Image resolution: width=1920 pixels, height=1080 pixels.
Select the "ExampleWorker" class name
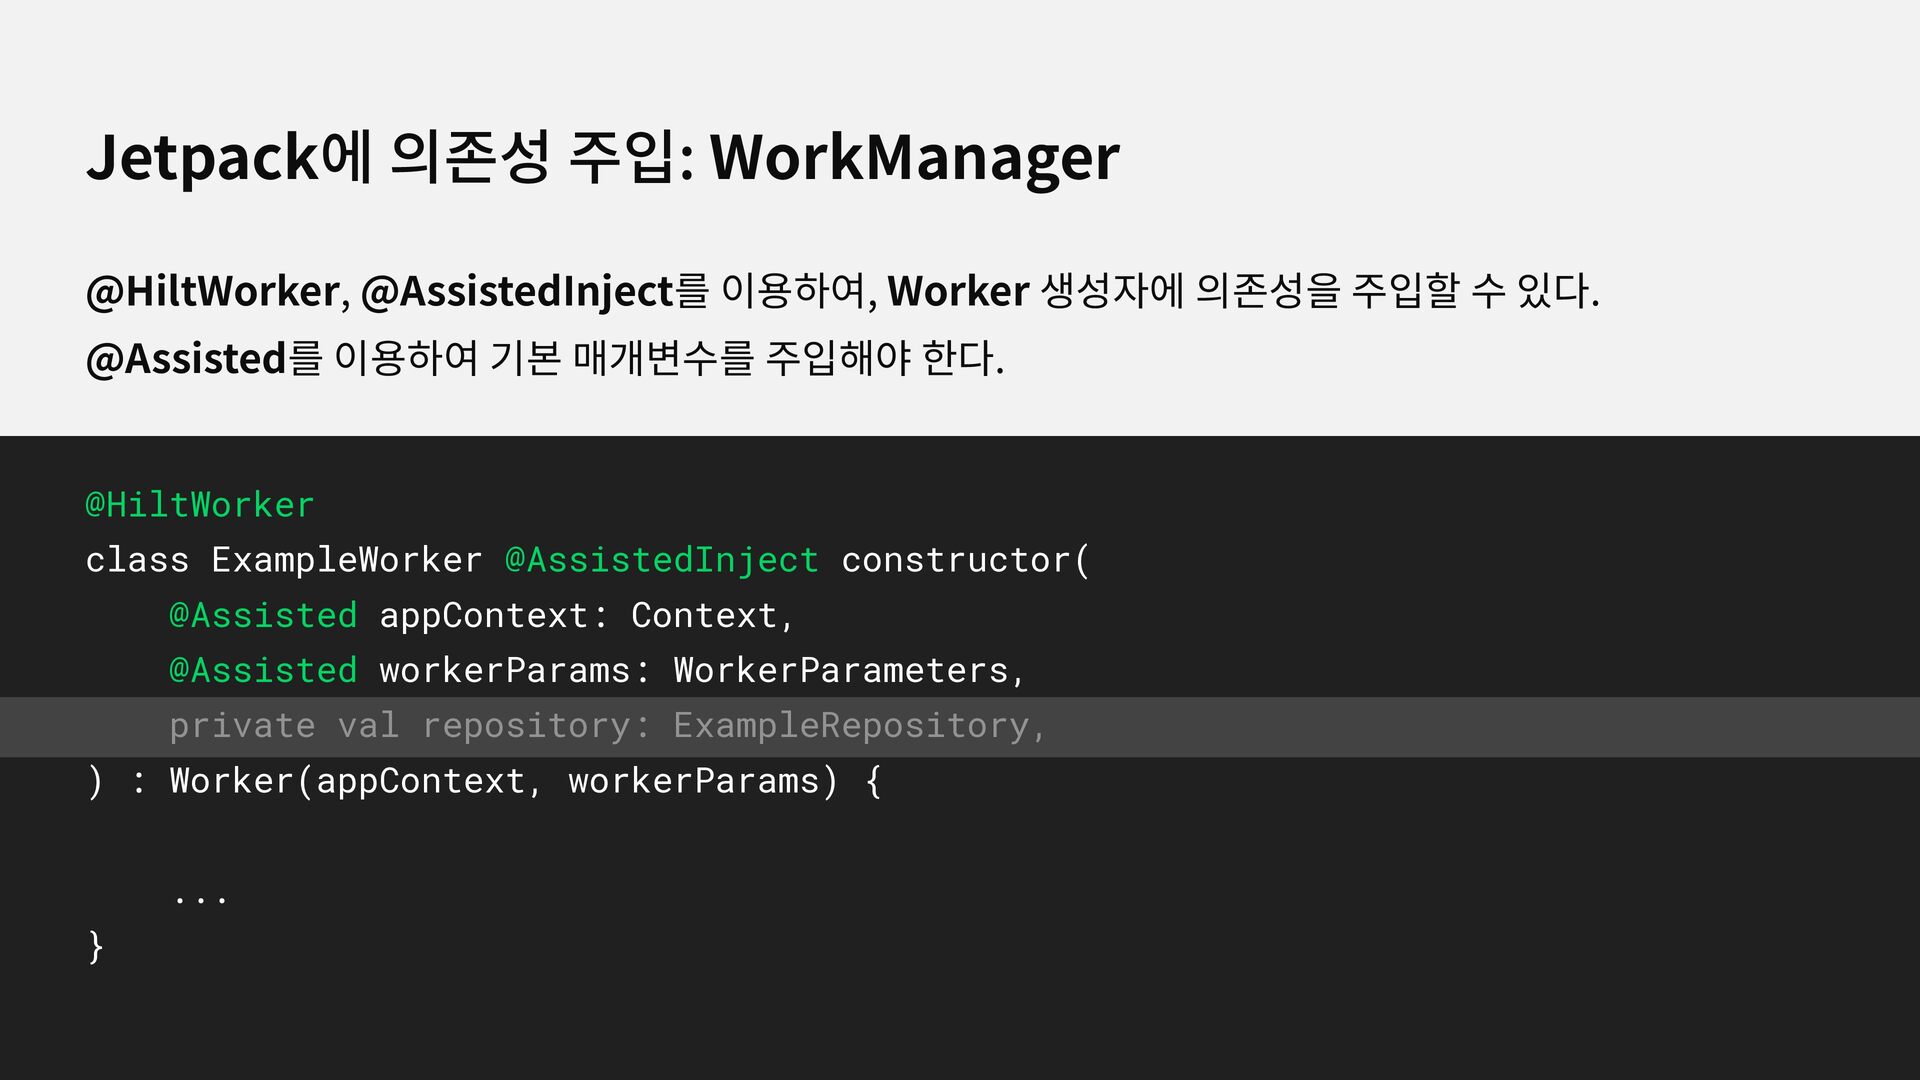pyautogui.click(x=347, y=560)
